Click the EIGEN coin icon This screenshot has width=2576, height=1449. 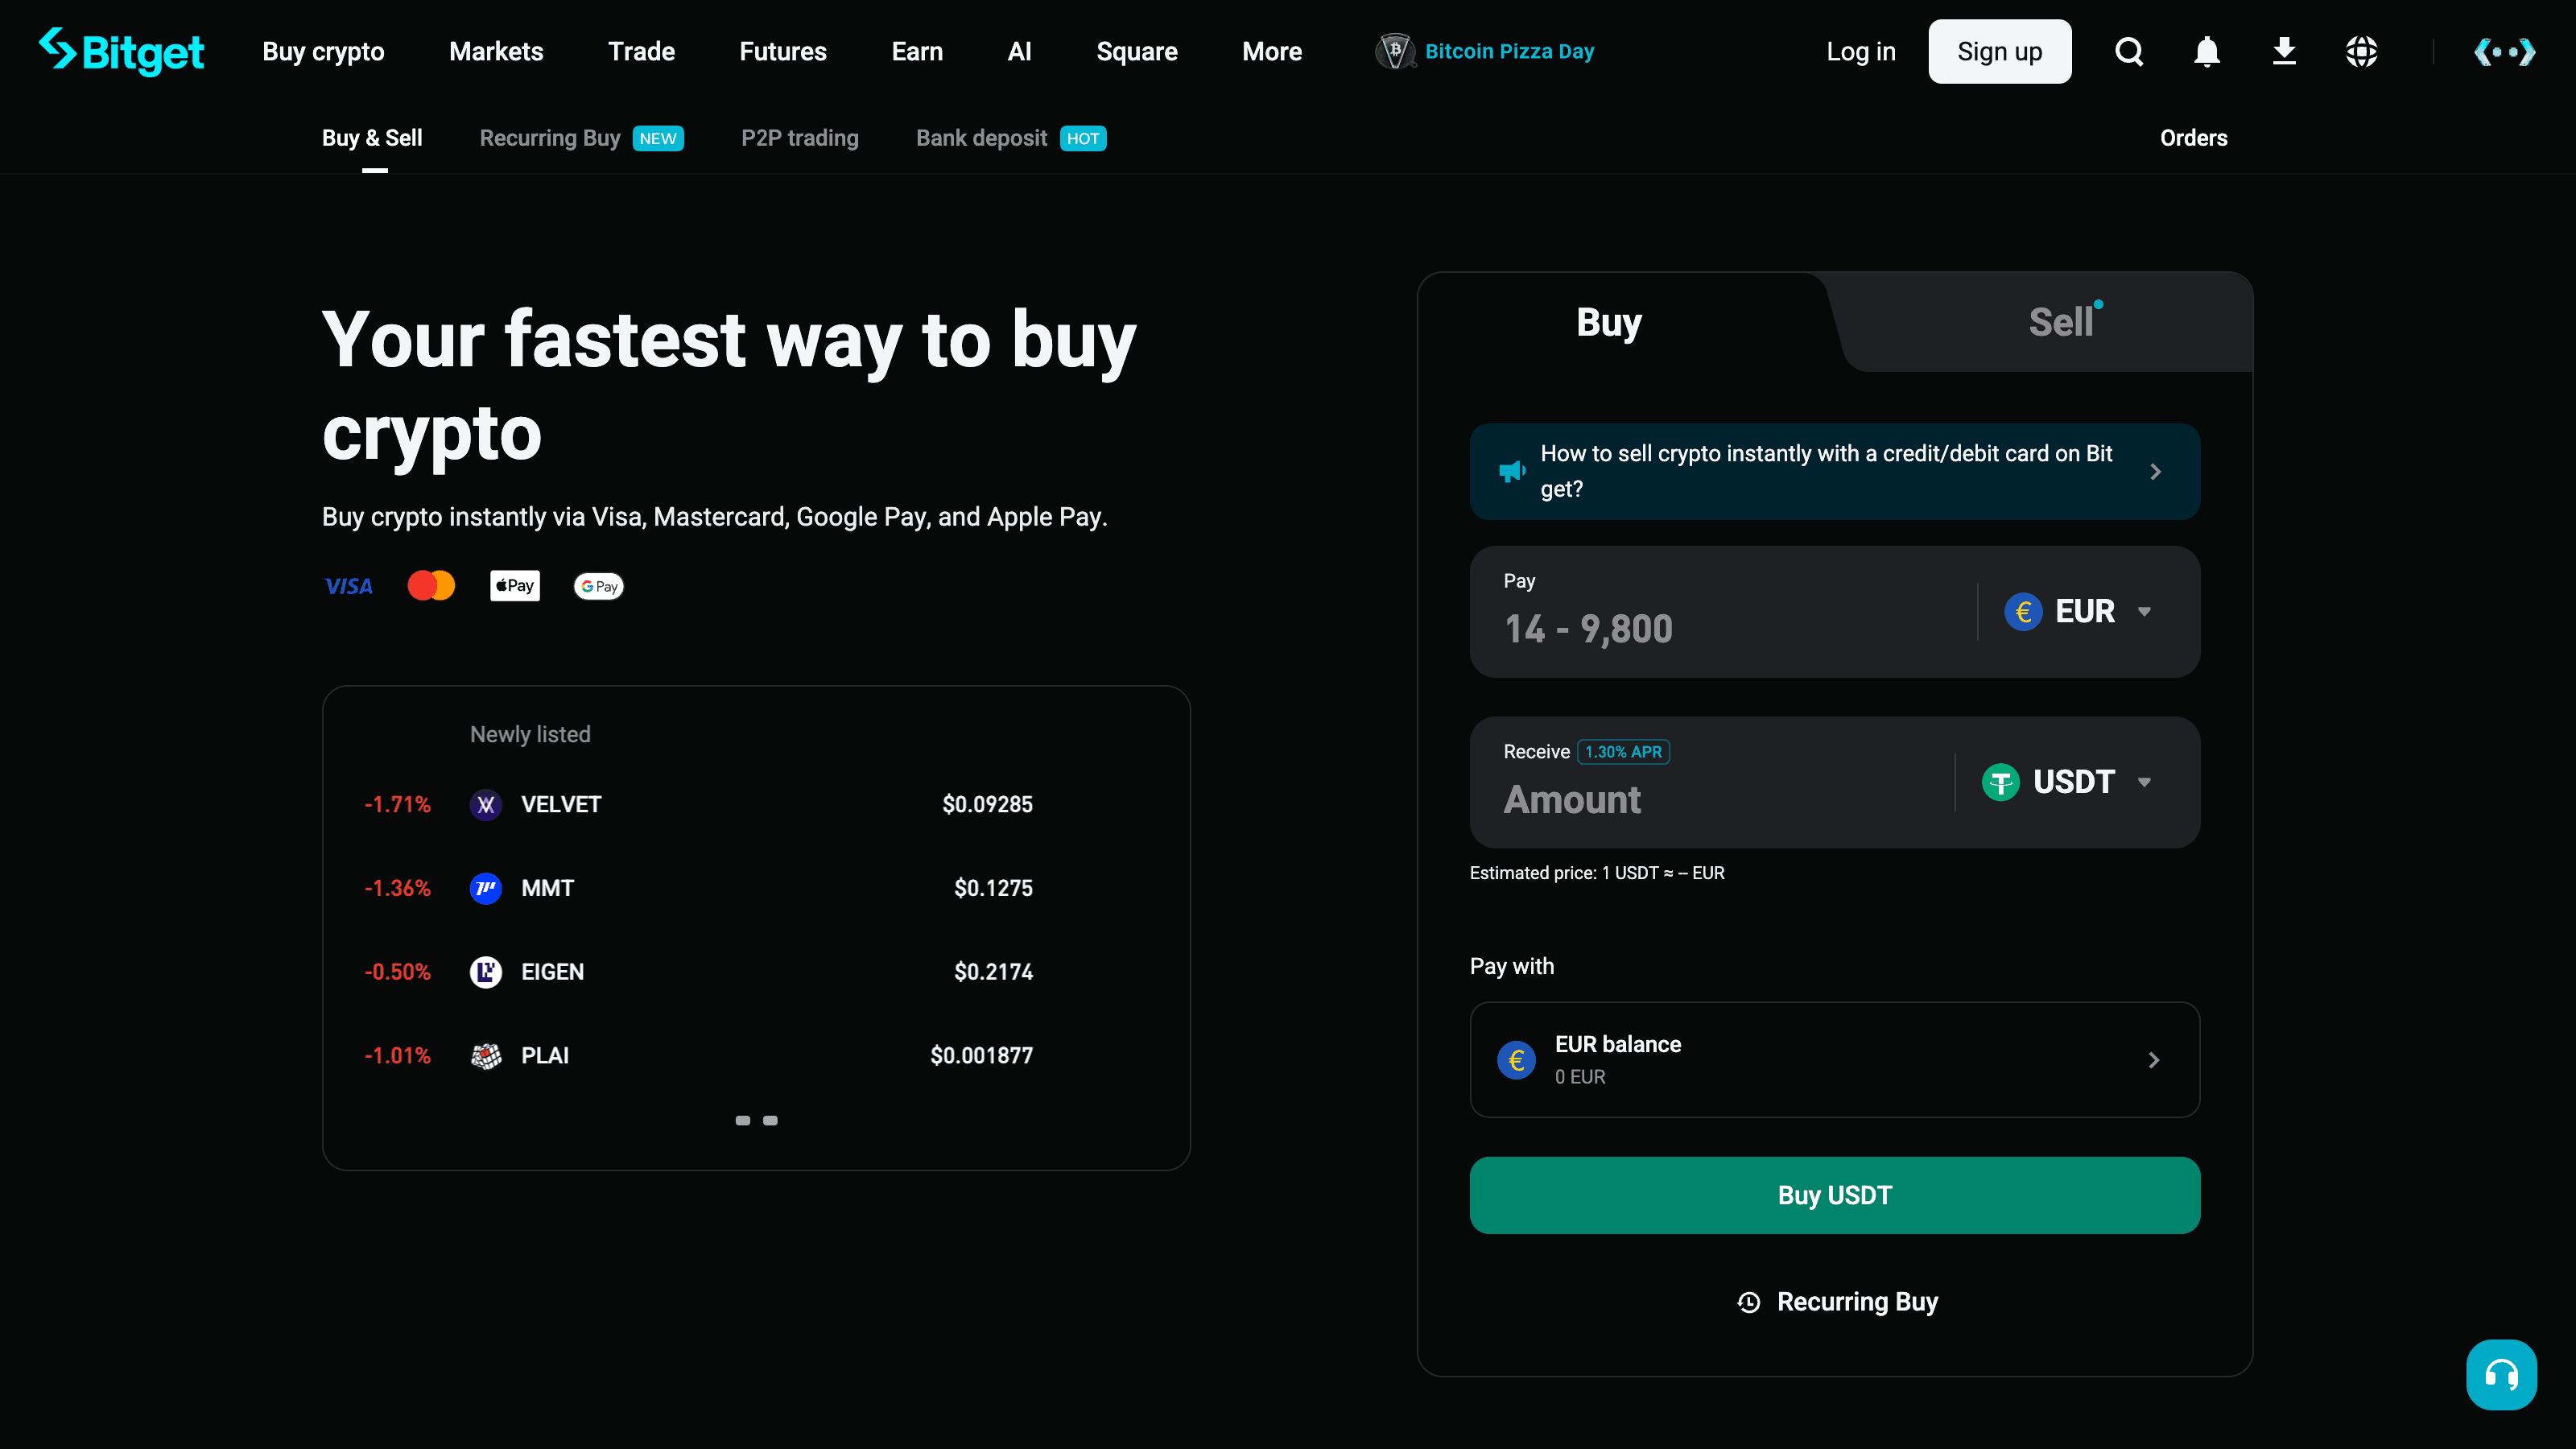coord(486,972)
